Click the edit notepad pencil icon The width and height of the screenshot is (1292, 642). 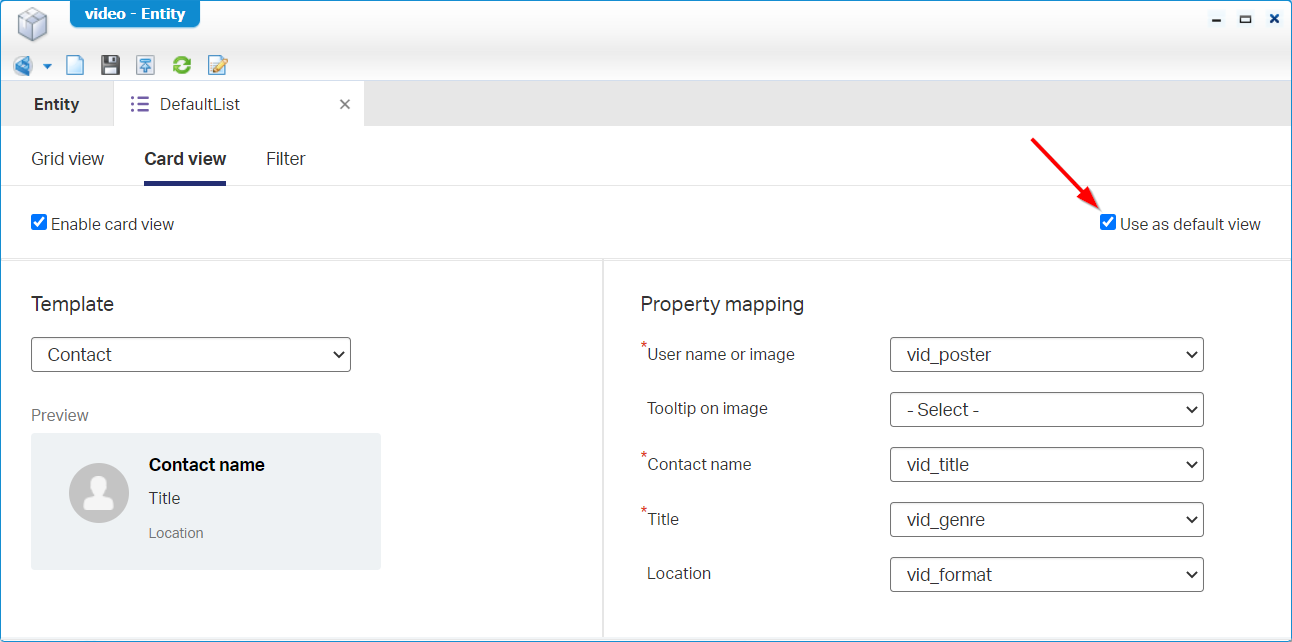[217, 66]
